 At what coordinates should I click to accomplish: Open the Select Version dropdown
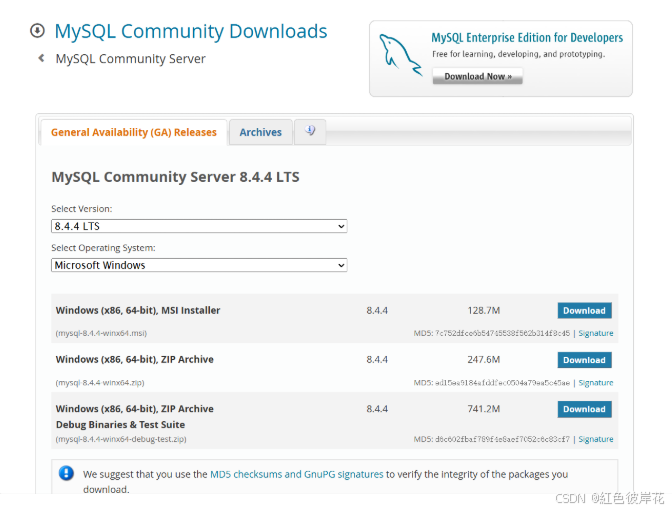199,226
